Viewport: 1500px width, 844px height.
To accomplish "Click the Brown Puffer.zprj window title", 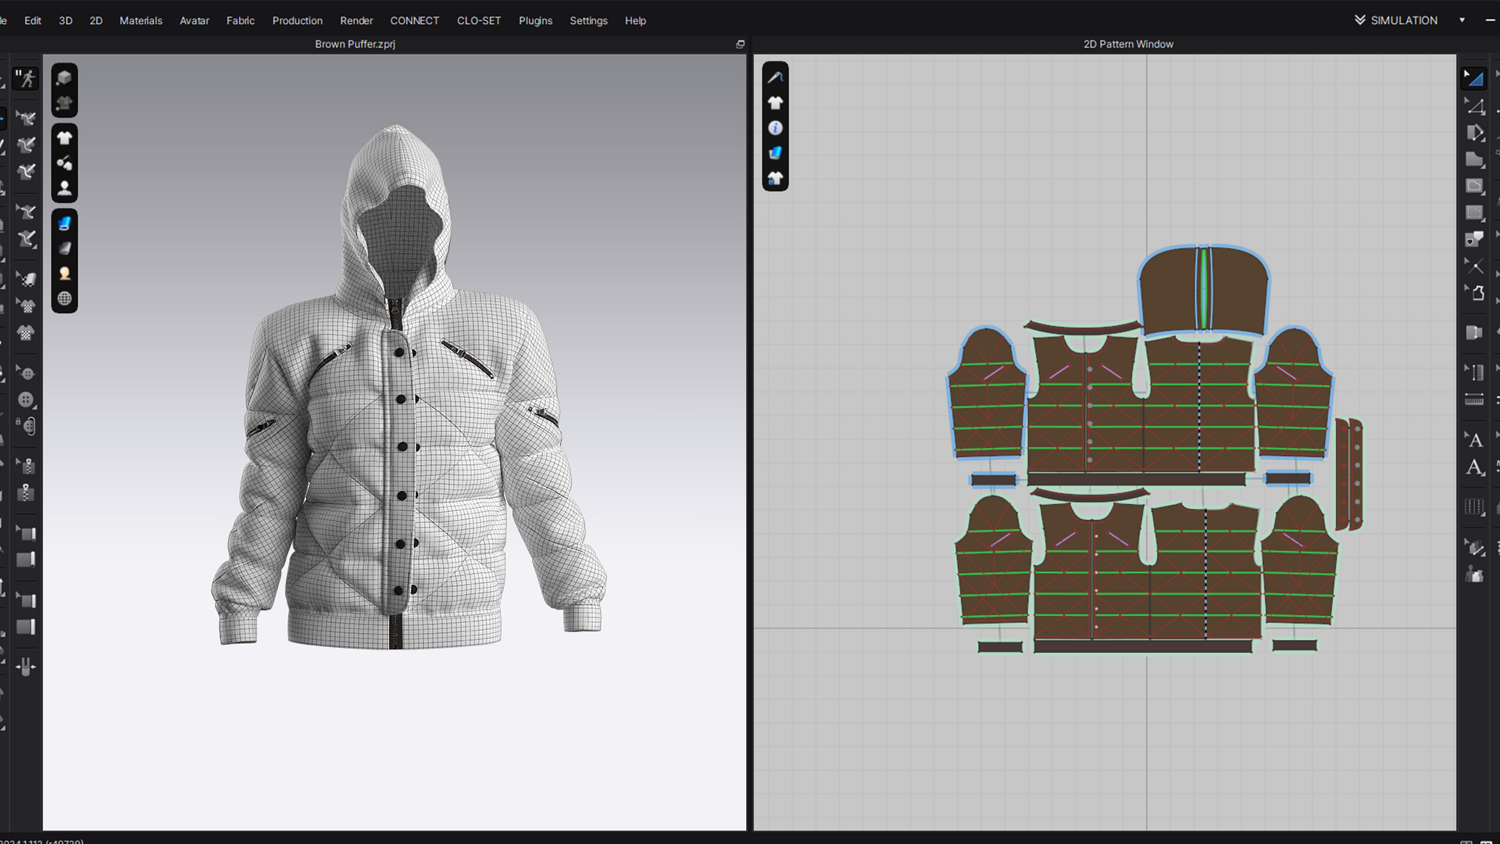I will [x=355, y=44].
